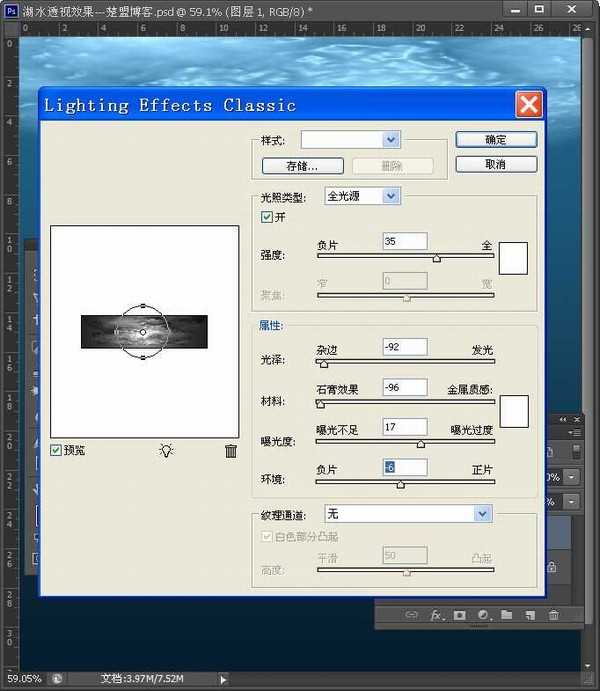Image resolution: width=600 pixels, height=691 pixels.
Task: Click the 取消 cancel button
Action: (496, 164)
